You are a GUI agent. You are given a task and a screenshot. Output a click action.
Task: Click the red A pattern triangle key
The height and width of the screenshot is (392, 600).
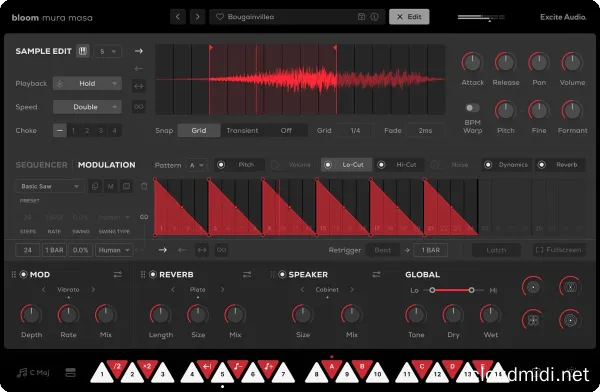tap(331, 368)
